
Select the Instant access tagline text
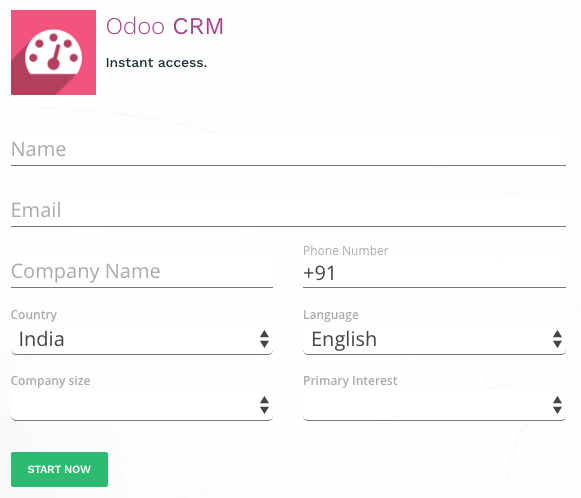click(156, 63)
